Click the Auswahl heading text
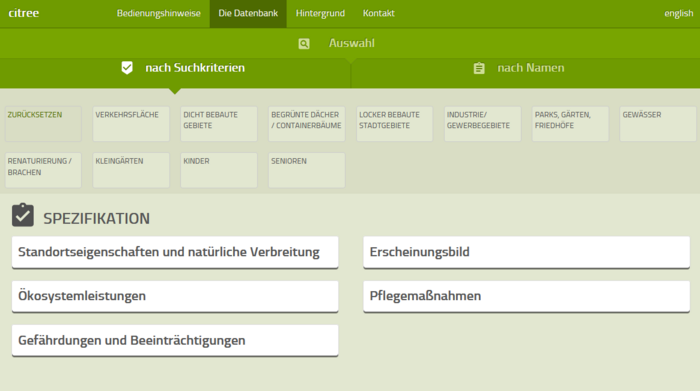Screen dimensions: 700x391 [x=352, y=43]
